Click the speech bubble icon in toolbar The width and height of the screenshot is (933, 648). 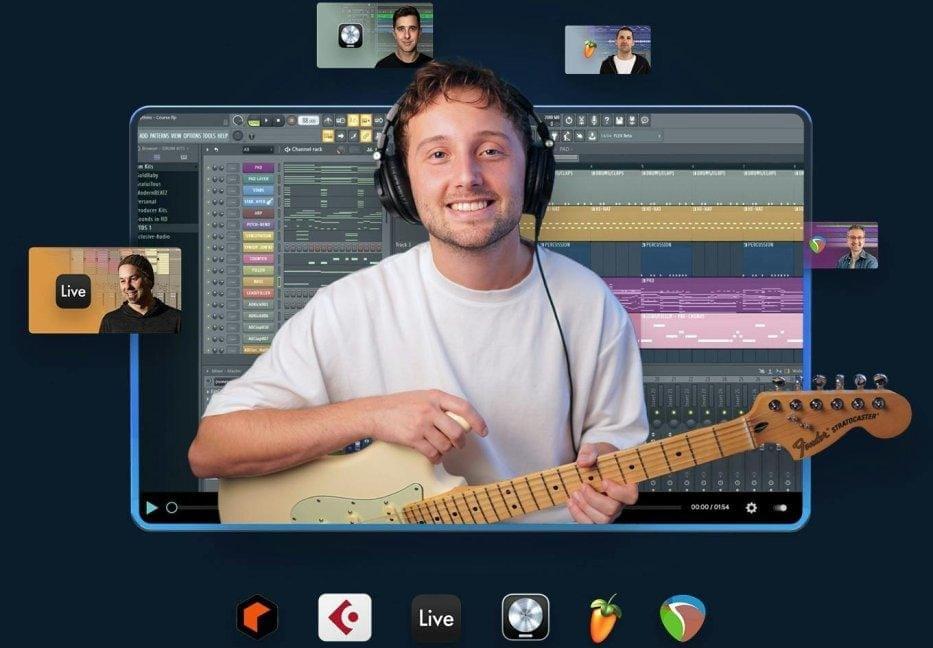pyautogui.click(x=645, y=120)
